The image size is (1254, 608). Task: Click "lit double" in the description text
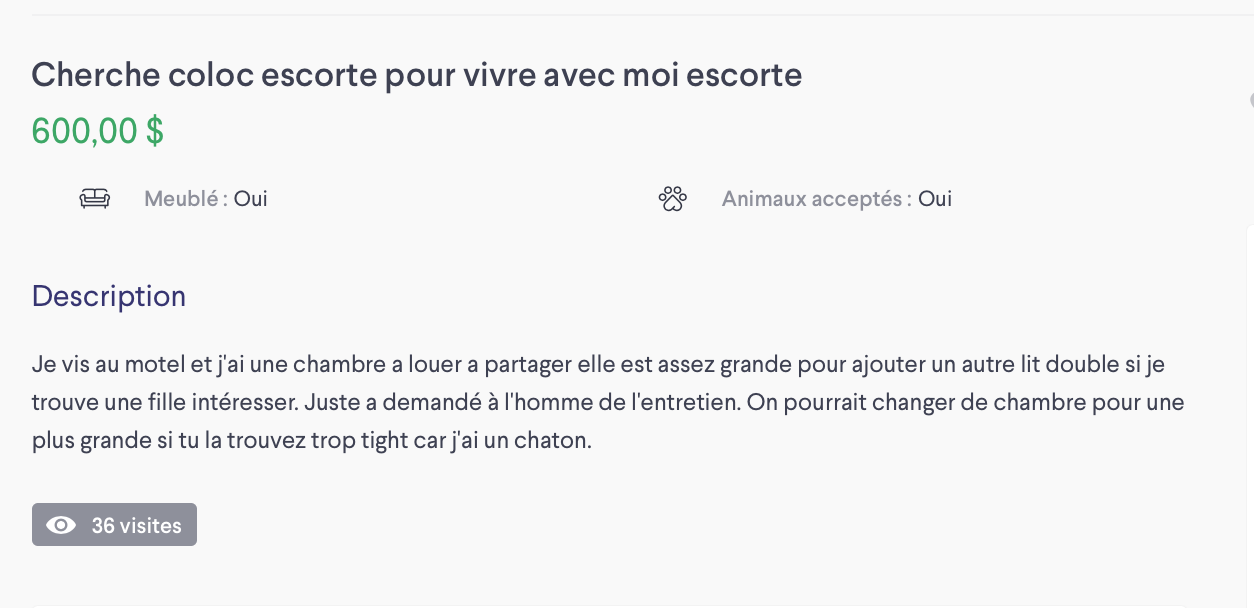click(x=1075, y=365)
